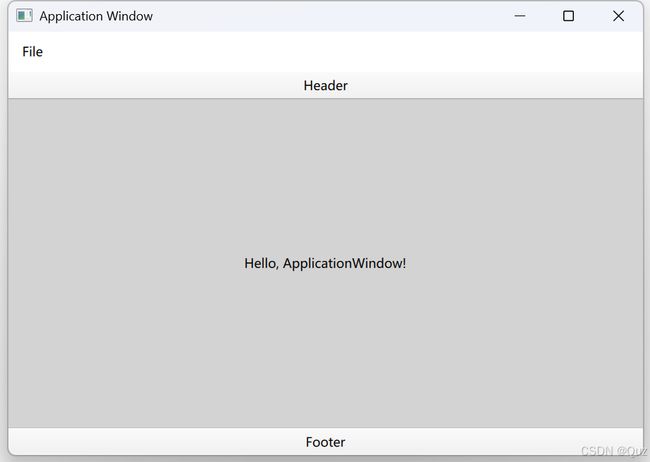Open the File menu
The width and height of the screenshot is (650, 462).
[x=32, y=52]
